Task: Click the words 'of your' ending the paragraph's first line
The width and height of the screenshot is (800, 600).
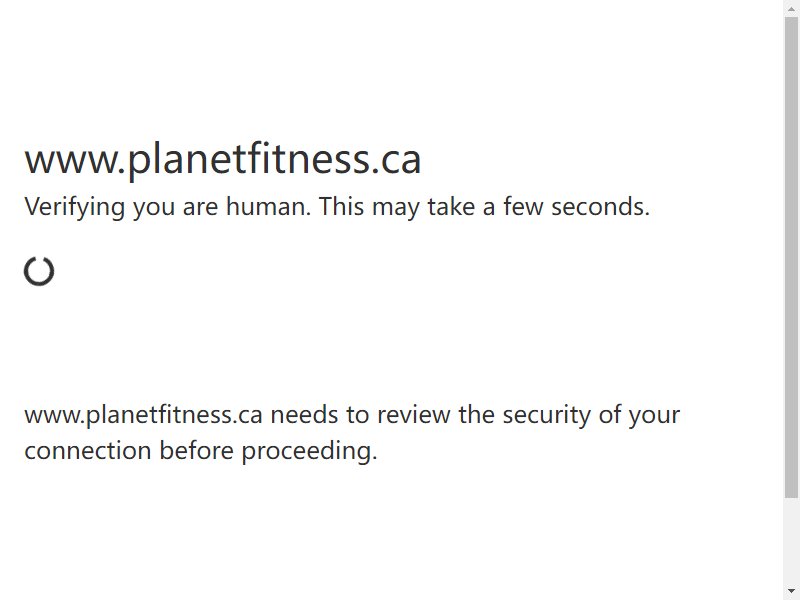Action: (639, 415)
